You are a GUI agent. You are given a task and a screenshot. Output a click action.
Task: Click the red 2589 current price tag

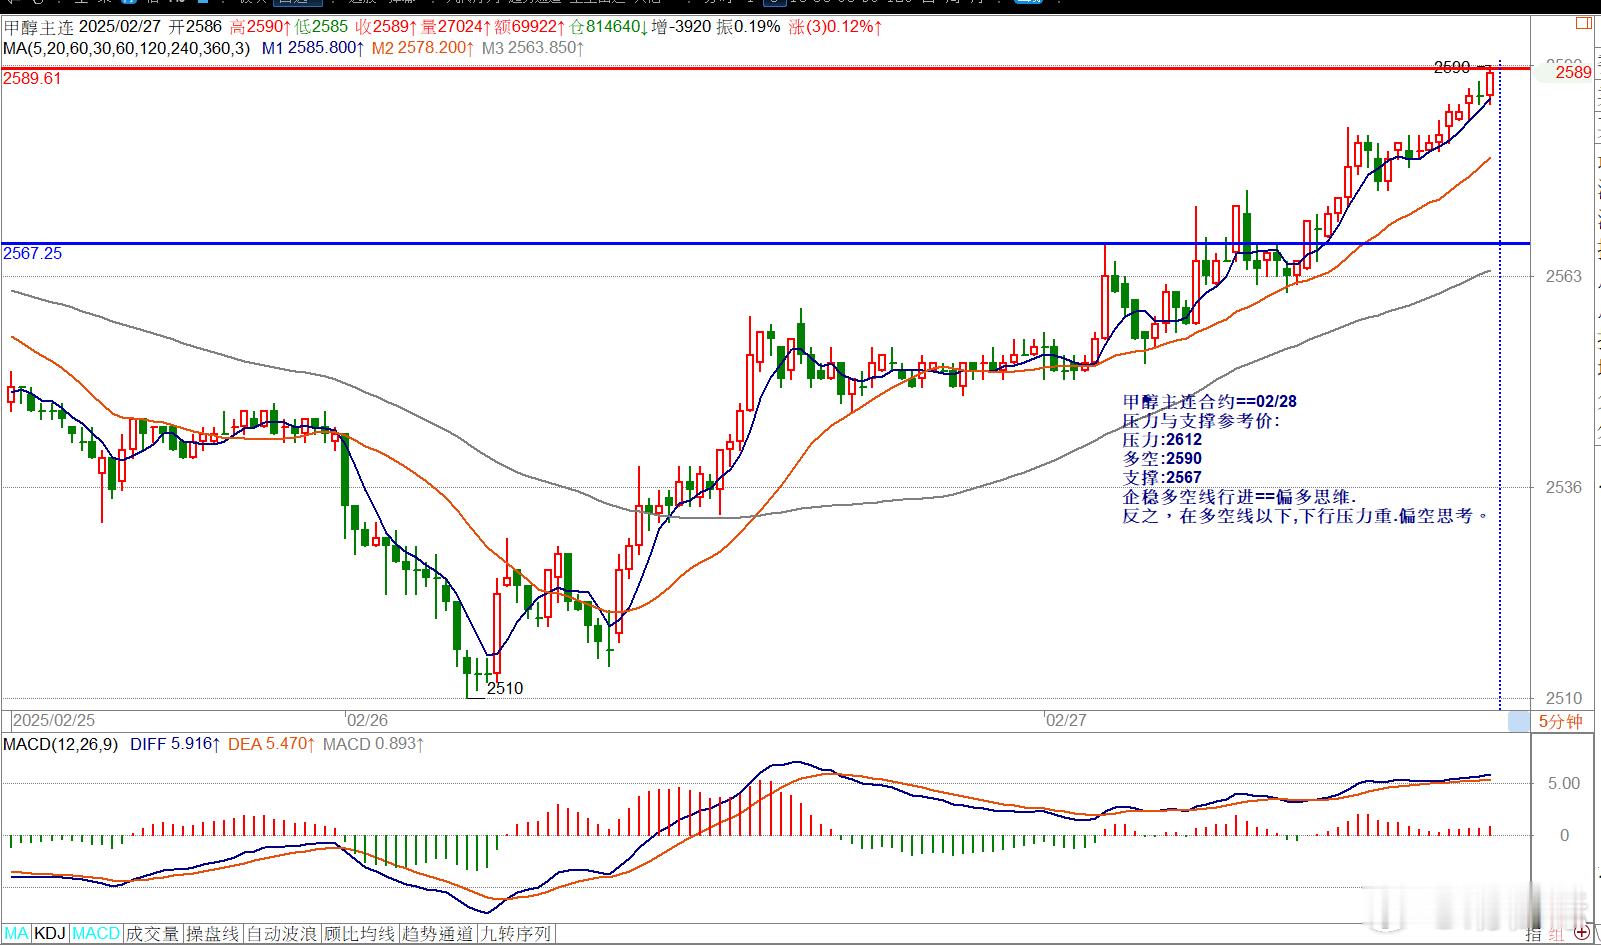1573,72
